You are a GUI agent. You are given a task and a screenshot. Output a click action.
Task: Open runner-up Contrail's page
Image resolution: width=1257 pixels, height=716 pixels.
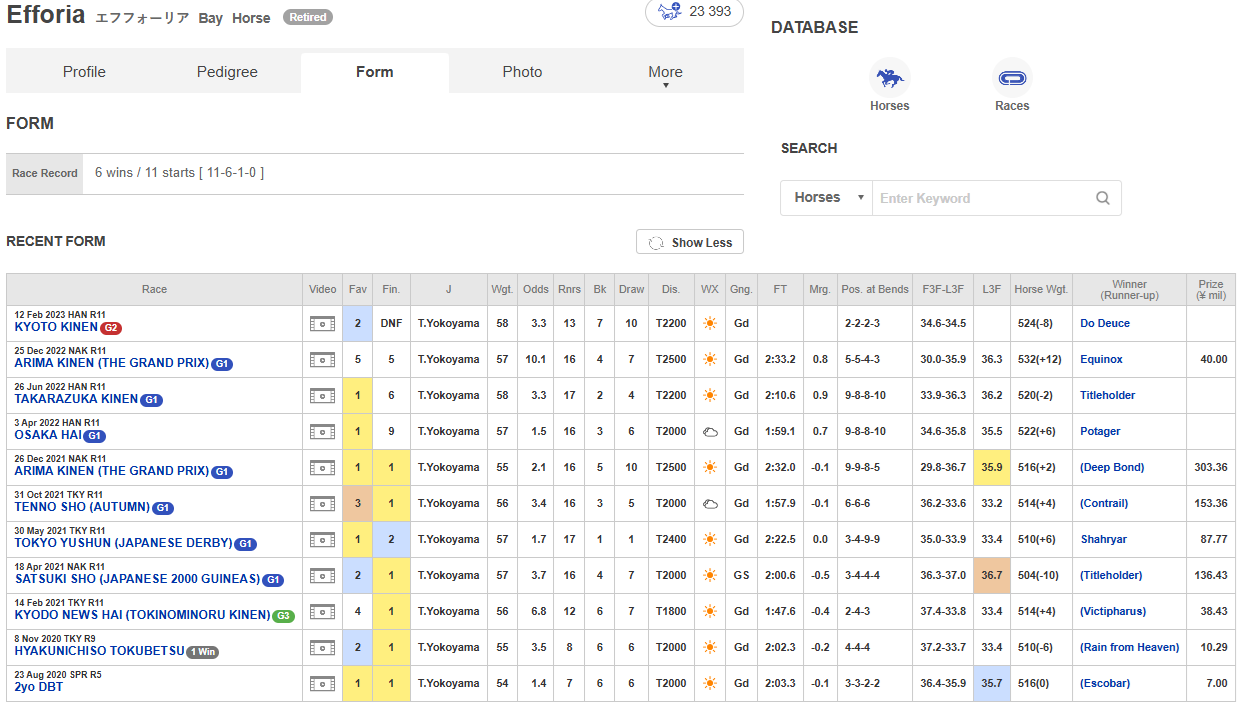coord(1104,504)
